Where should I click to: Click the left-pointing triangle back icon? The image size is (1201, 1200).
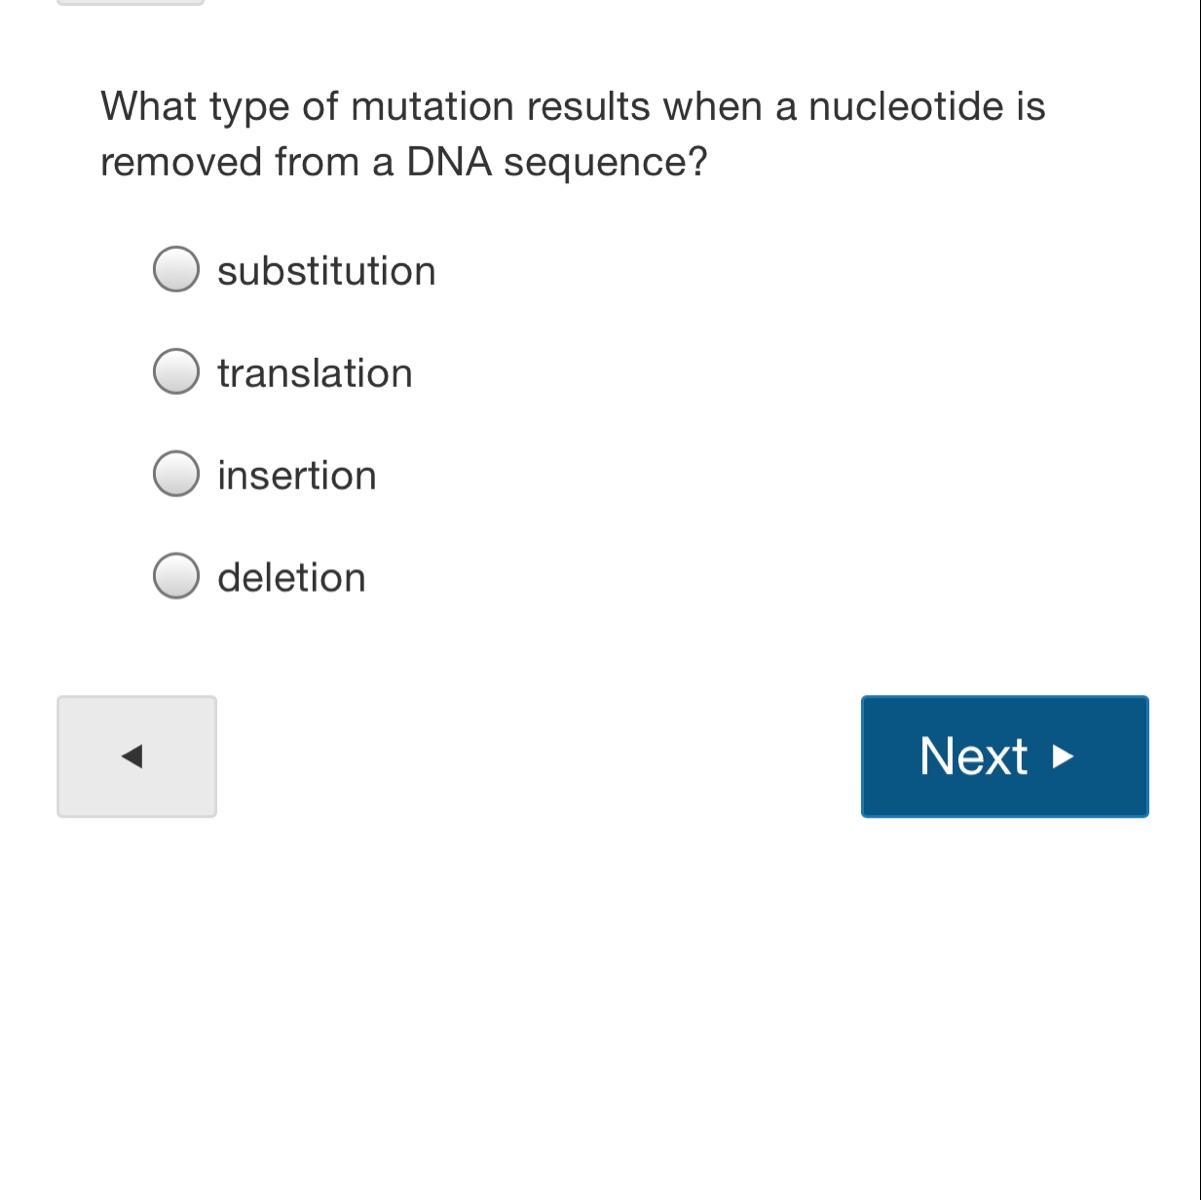click(132, 756)
